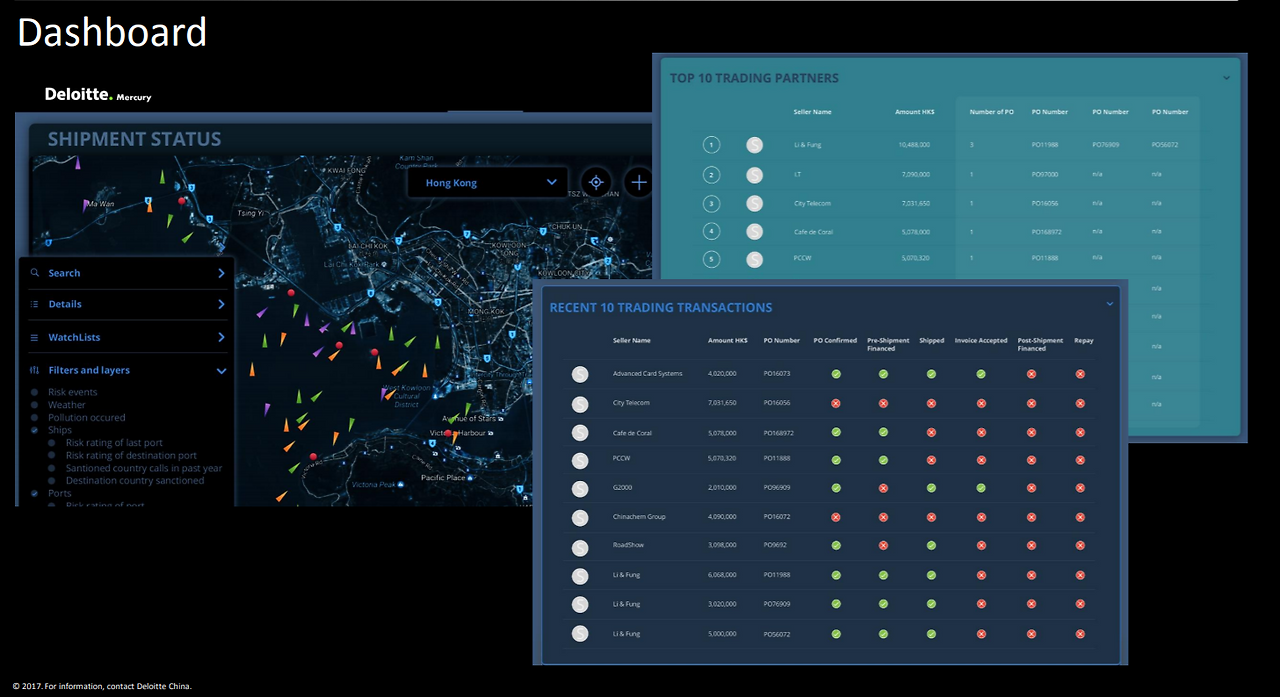Click the zoom-in plus icon on map

click(638, 182)
